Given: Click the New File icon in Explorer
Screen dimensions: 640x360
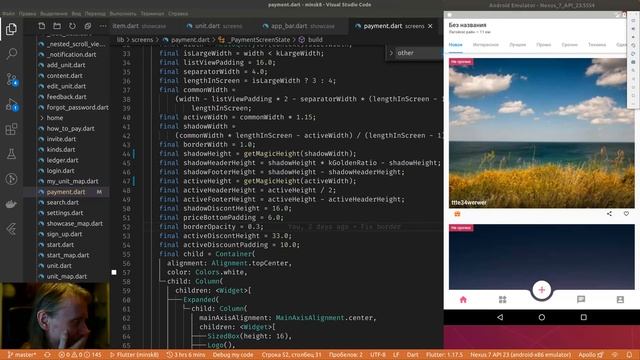Looking at the screenshot, I should tap(42, 26).
